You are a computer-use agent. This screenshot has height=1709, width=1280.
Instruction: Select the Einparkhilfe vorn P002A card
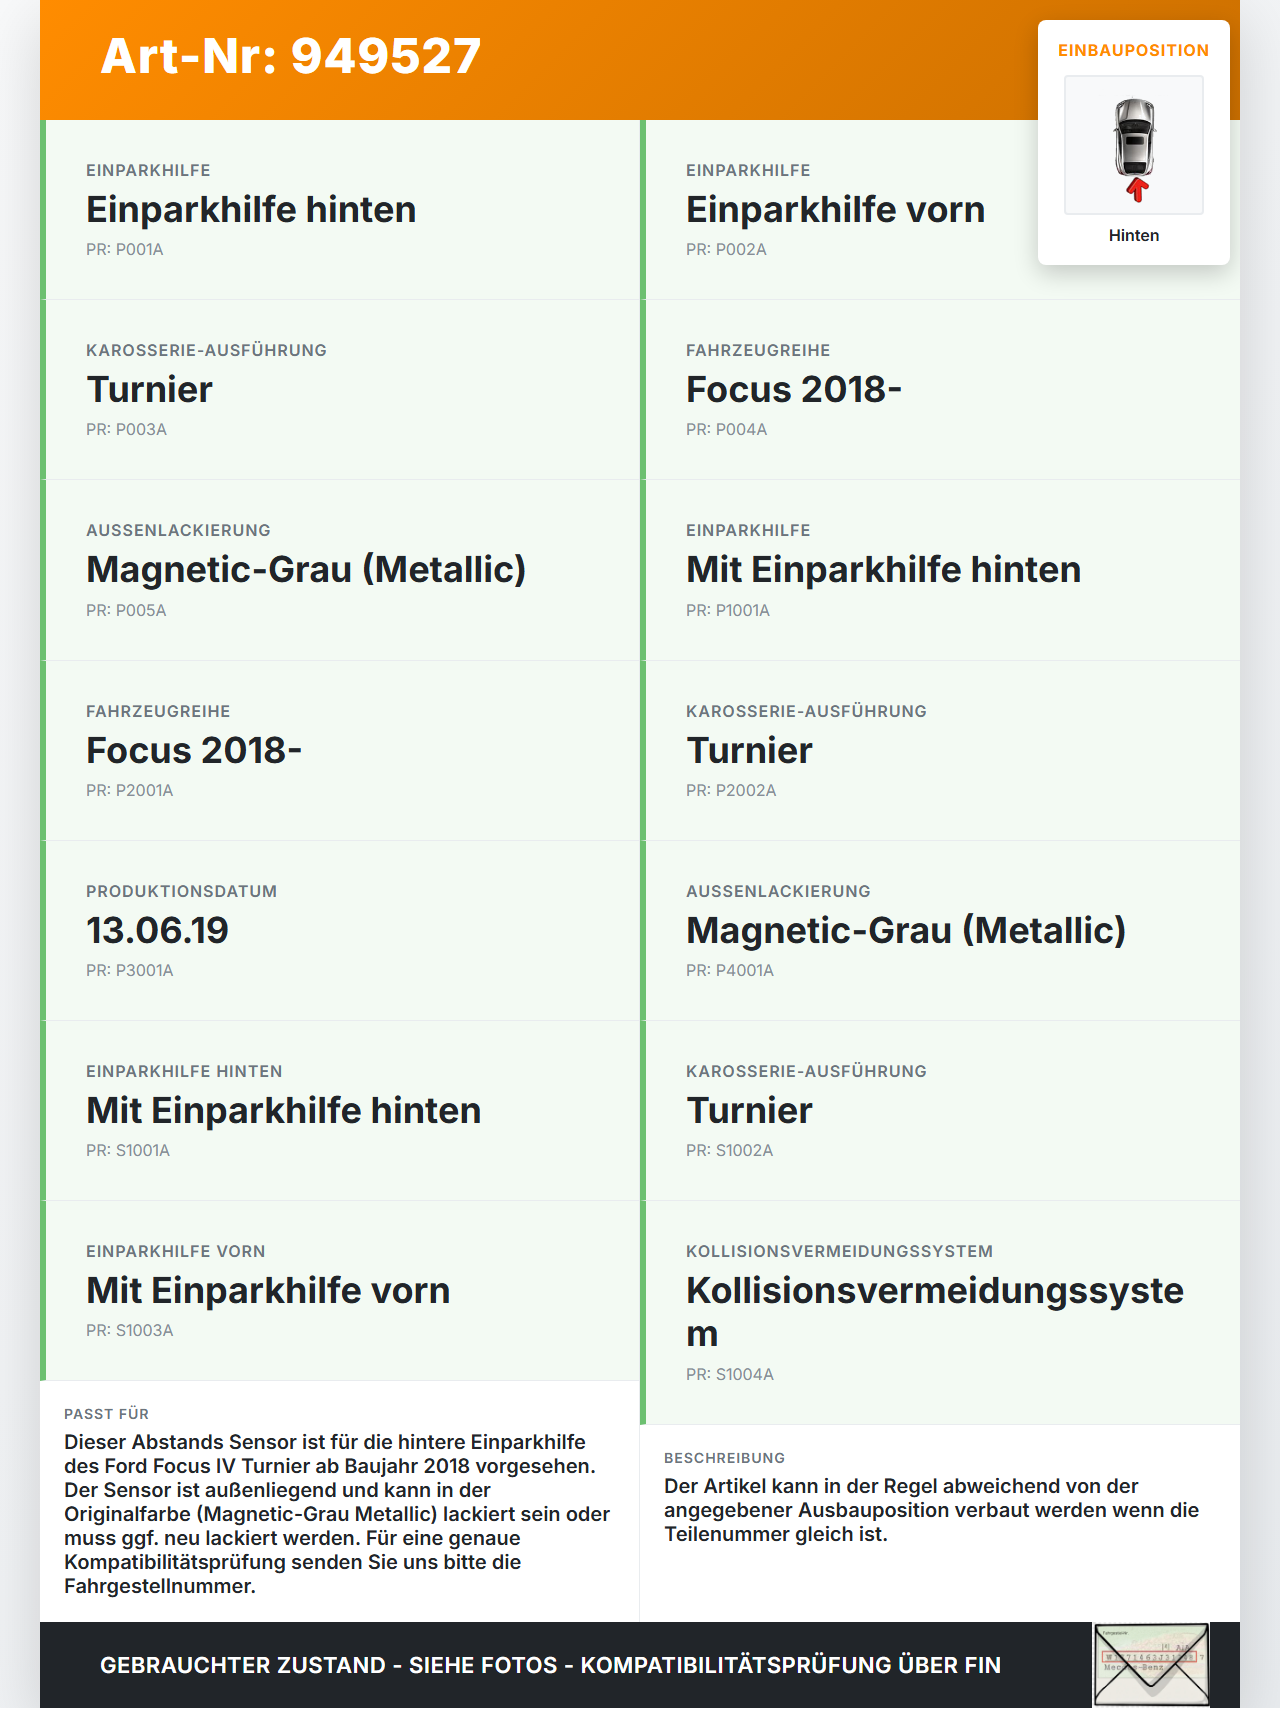(940, 210)
